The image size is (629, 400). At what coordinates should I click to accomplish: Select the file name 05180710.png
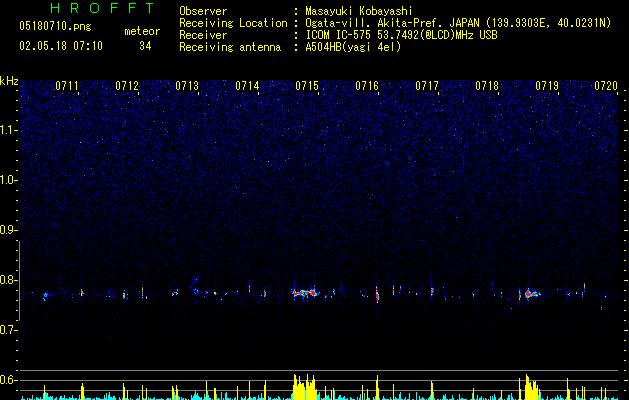pos(55,27)
